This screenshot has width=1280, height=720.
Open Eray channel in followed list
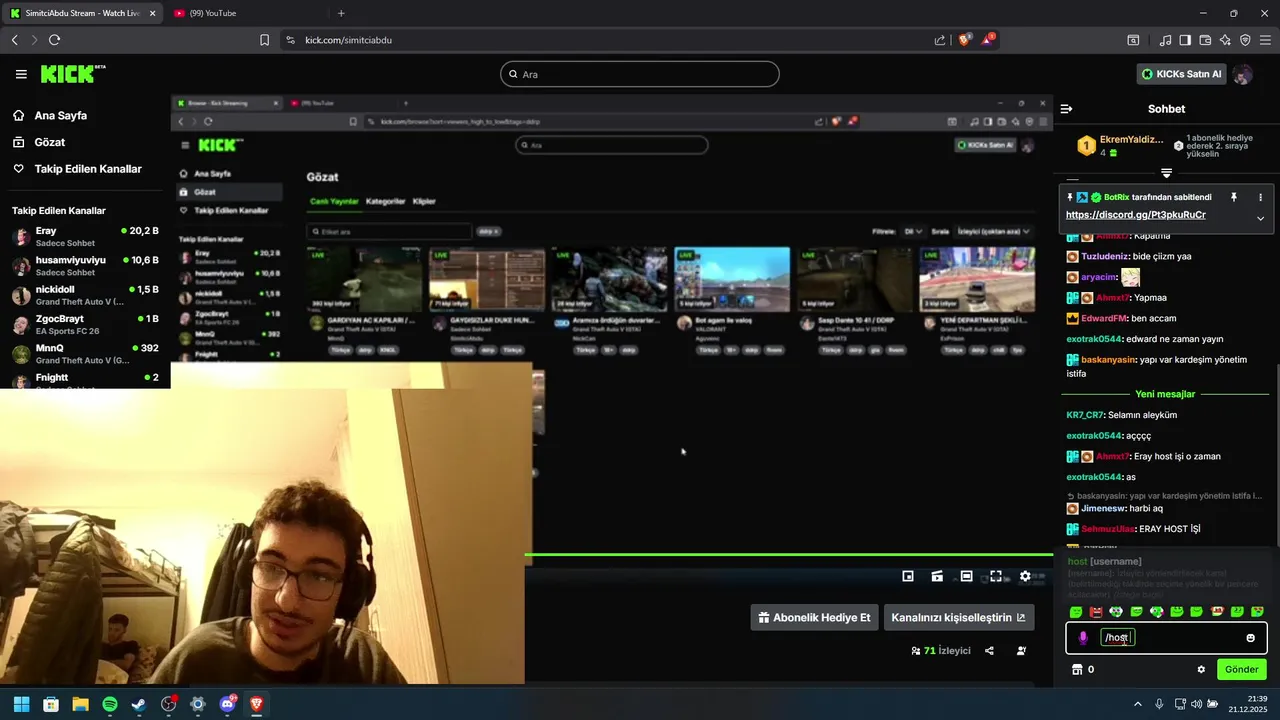85,236
